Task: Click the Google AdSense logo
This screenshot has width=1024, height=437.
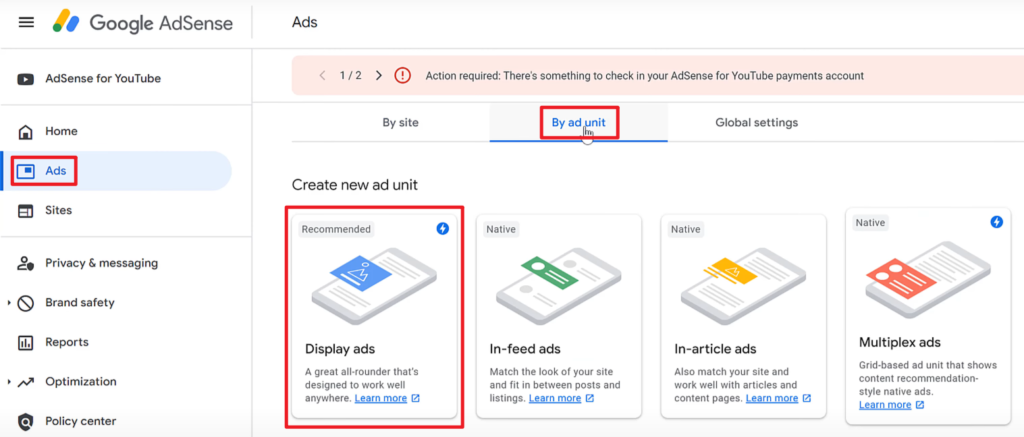Action: point(143,23)
